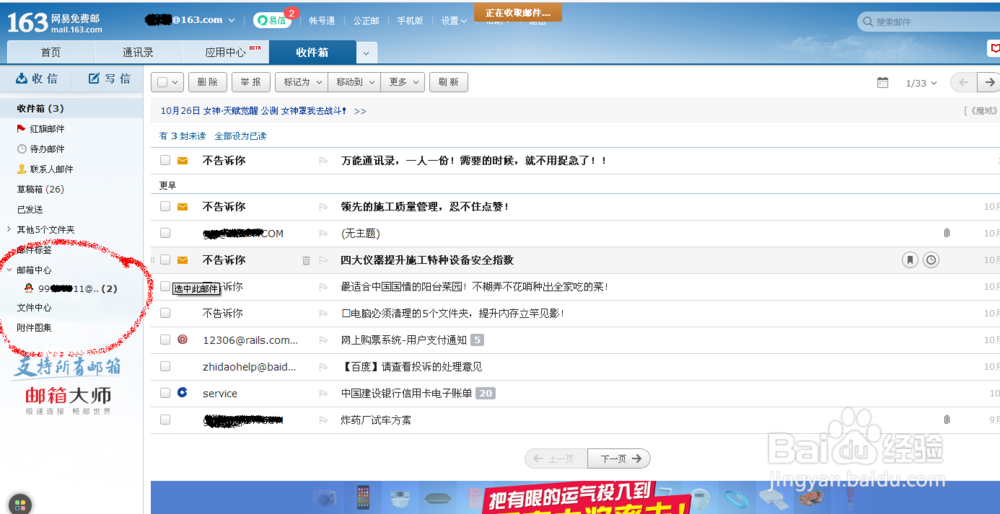Open the 更多 dropdown
This screenshot has width=1000, height=514.
[402, 82]
